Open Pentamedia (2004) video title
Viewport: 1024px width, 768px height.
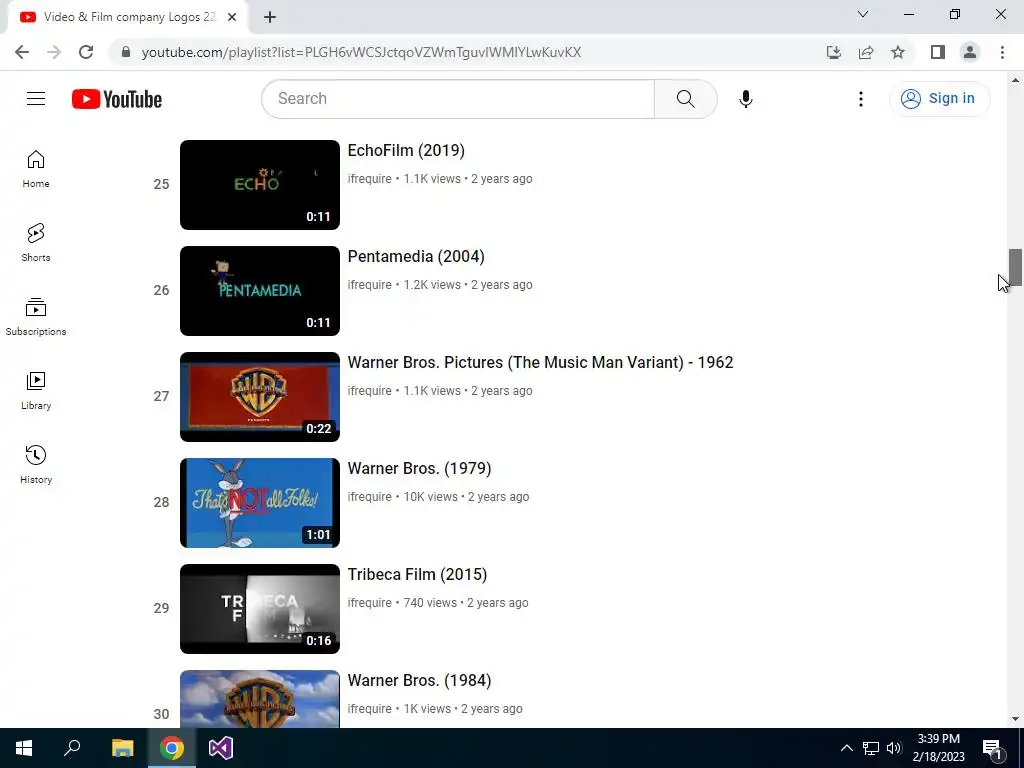[416, 257]
